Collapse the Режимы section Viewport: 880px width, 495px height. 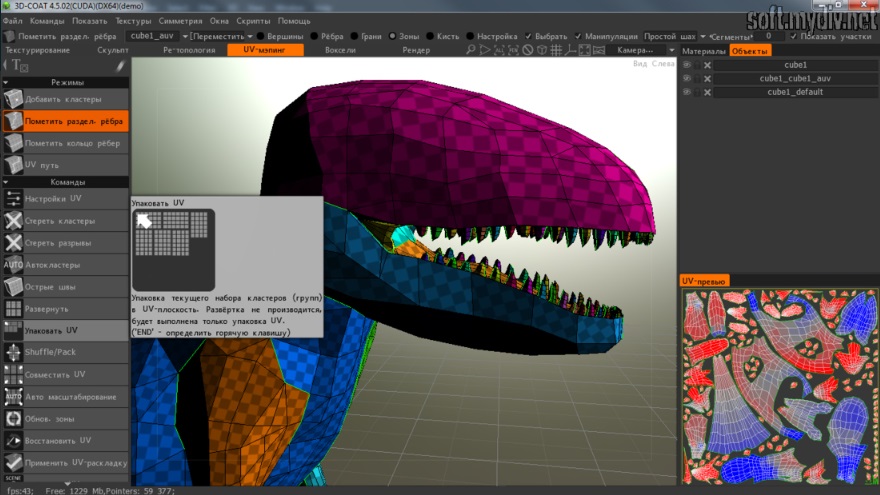[x=67, y=82]
